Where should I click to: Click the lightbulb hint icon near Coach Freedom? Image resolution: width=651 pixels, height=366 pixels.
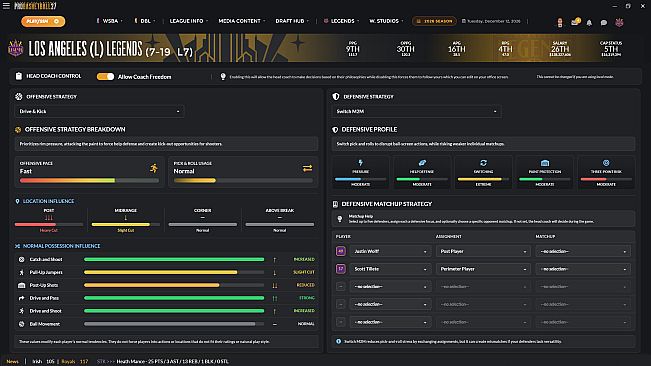point(223,77)
